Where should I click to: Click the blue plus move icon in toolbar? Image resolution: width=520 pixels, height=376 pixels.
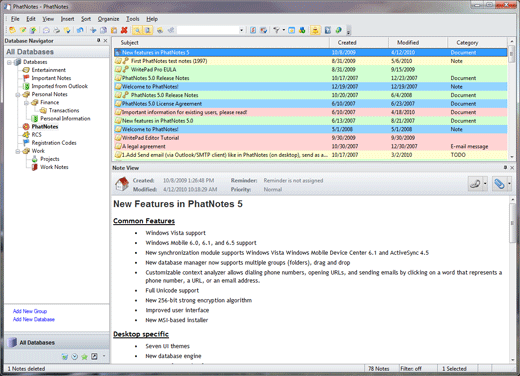[x=93, y=30]
